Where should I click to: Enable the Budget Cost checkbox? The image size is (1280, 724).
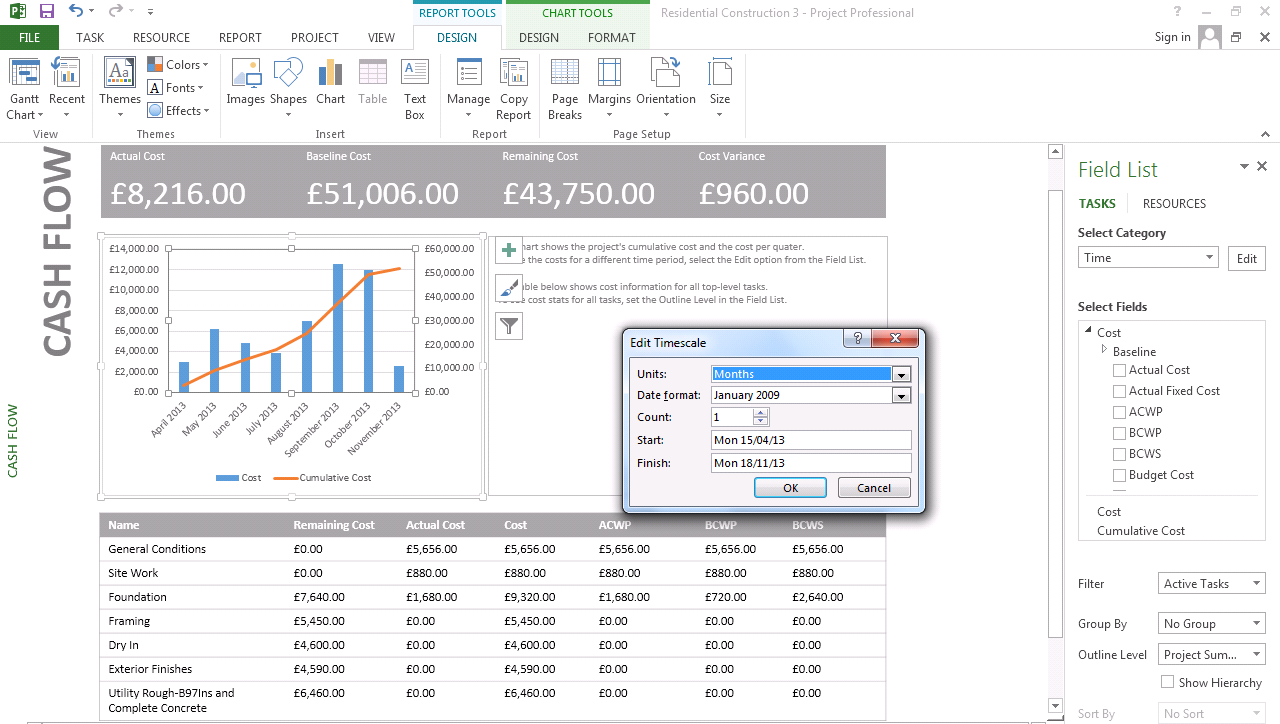click(1119, 475)
